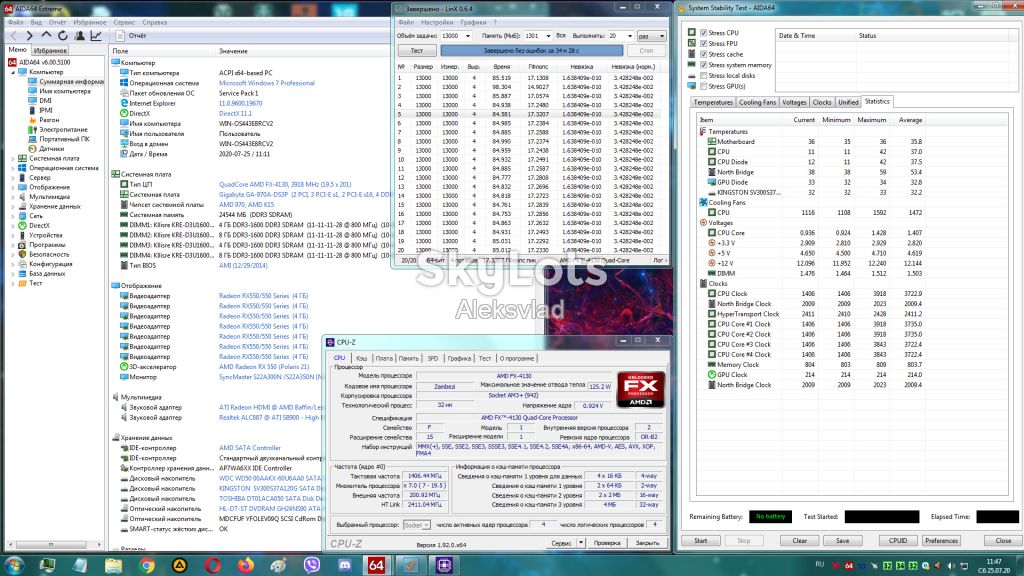The width and height of the screenshot is (1024, 576).
Task: Enable the Stress local disks checkbox
Action: (x=703, y=76)
